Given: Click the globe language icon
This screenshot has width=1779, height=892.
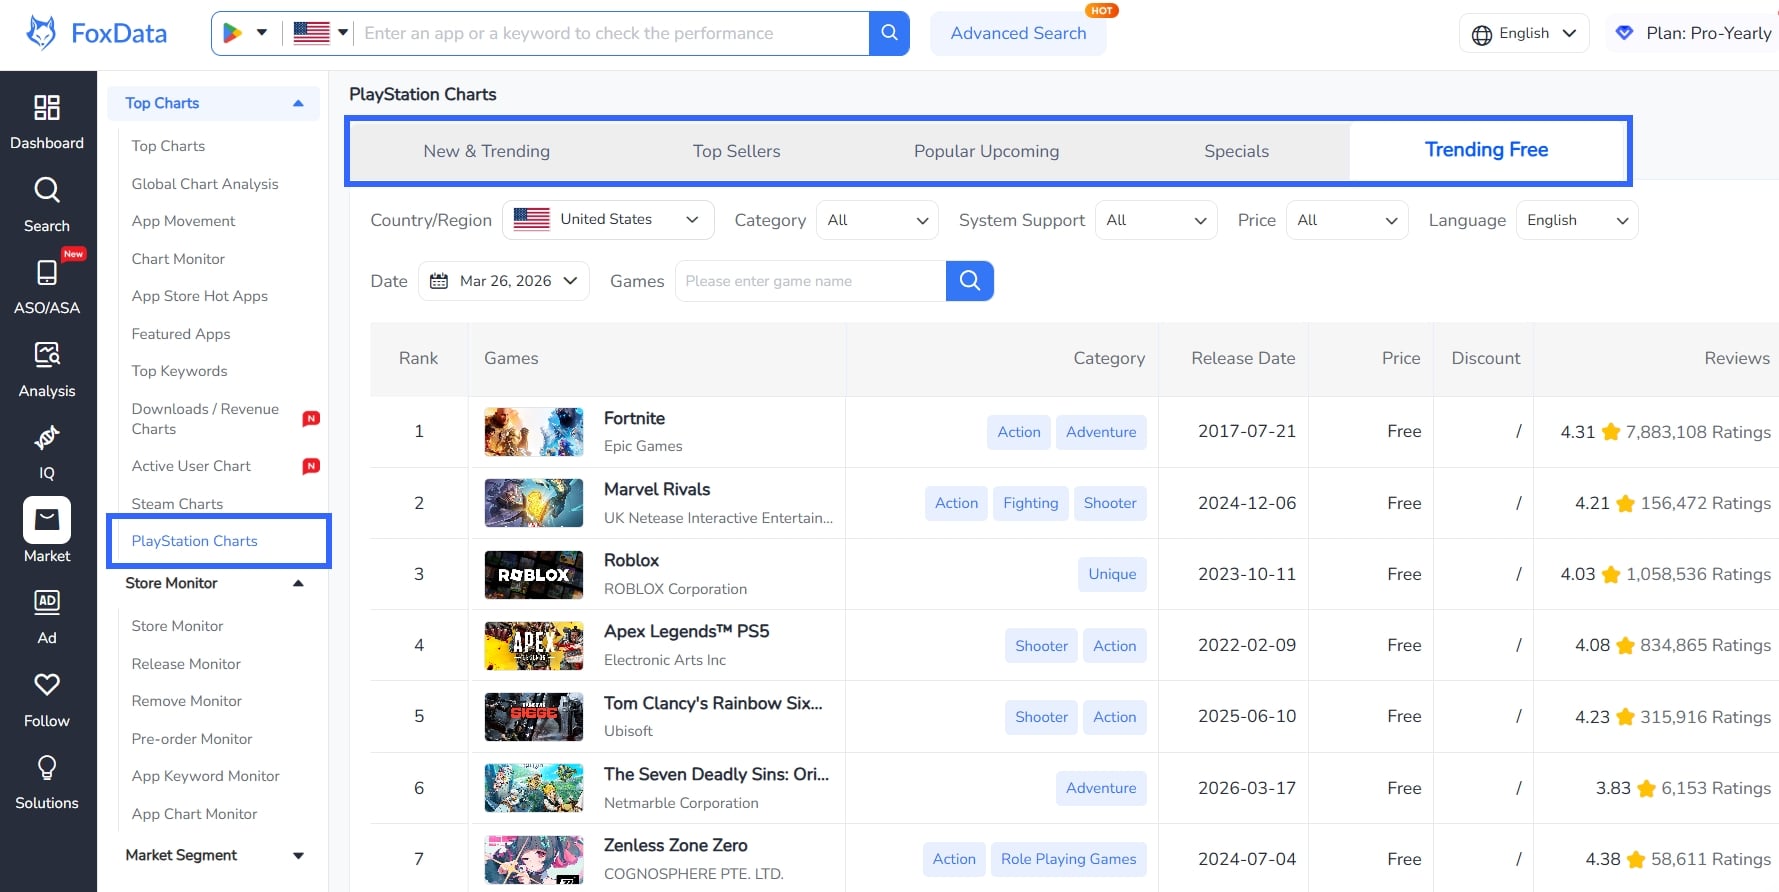Looking at the screenshot, I should tap(1482, 35).
